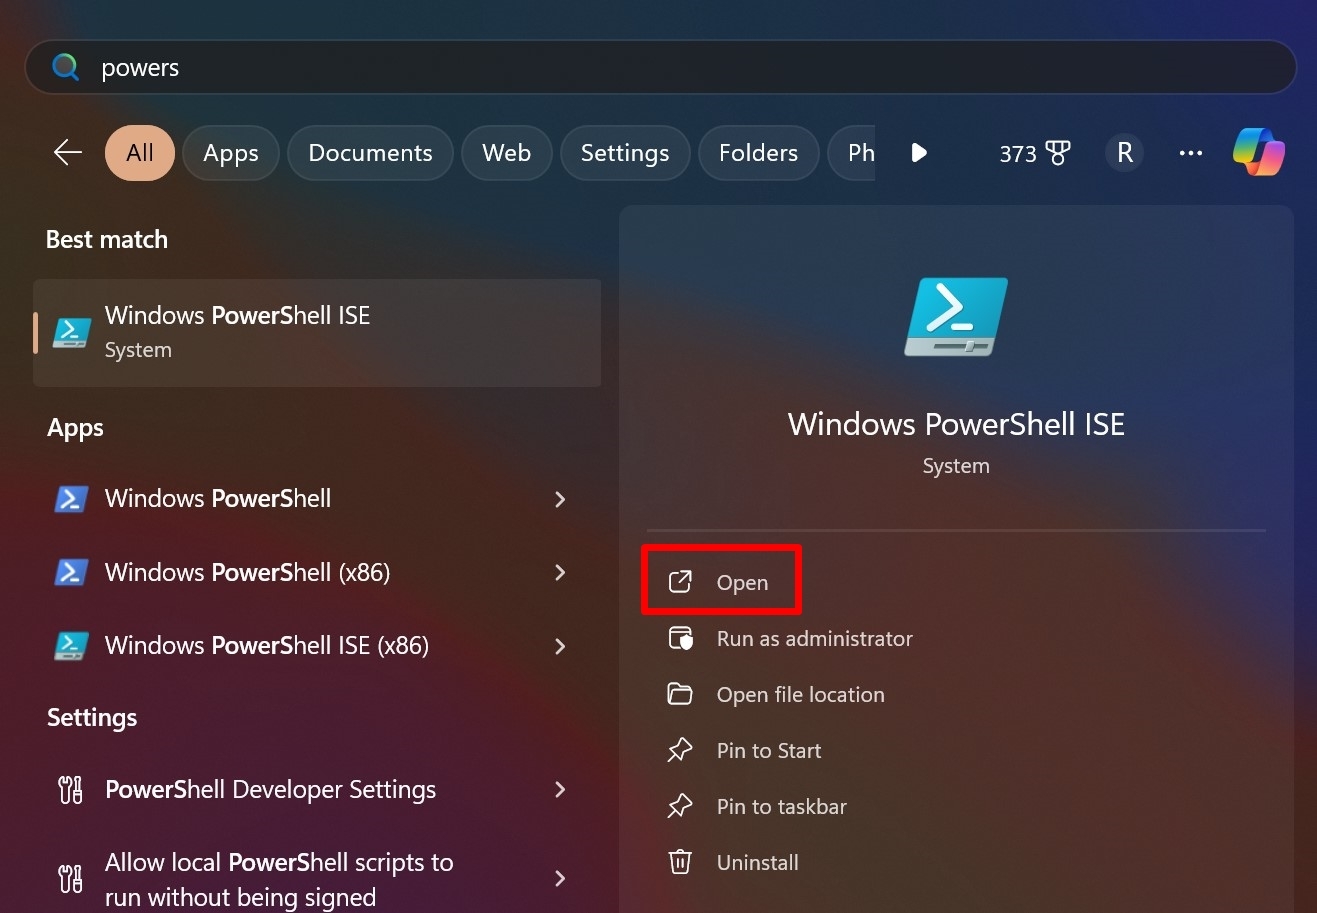Click the search magnifier icon
This screenshot has width=1317, height=913.
click(65, 67)
